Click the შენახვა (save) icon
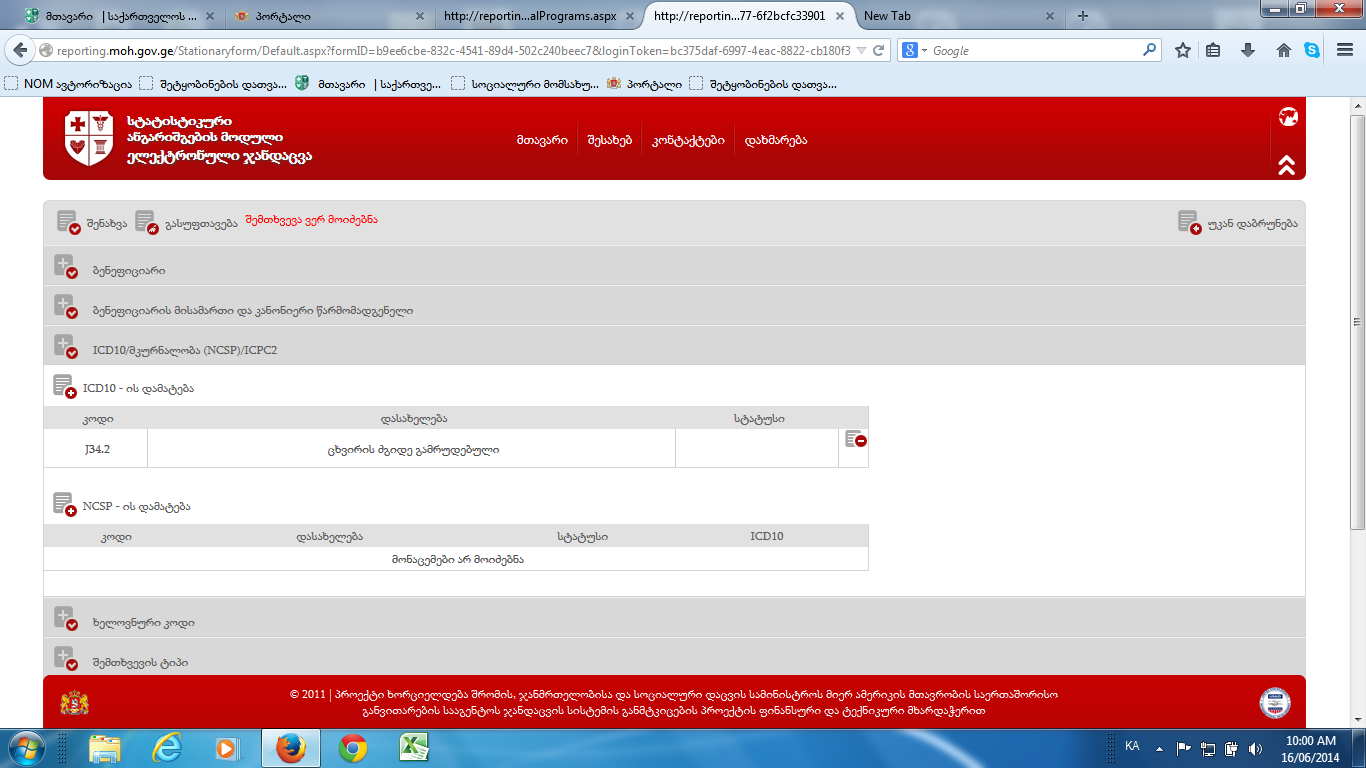 (x=68, y=223)
